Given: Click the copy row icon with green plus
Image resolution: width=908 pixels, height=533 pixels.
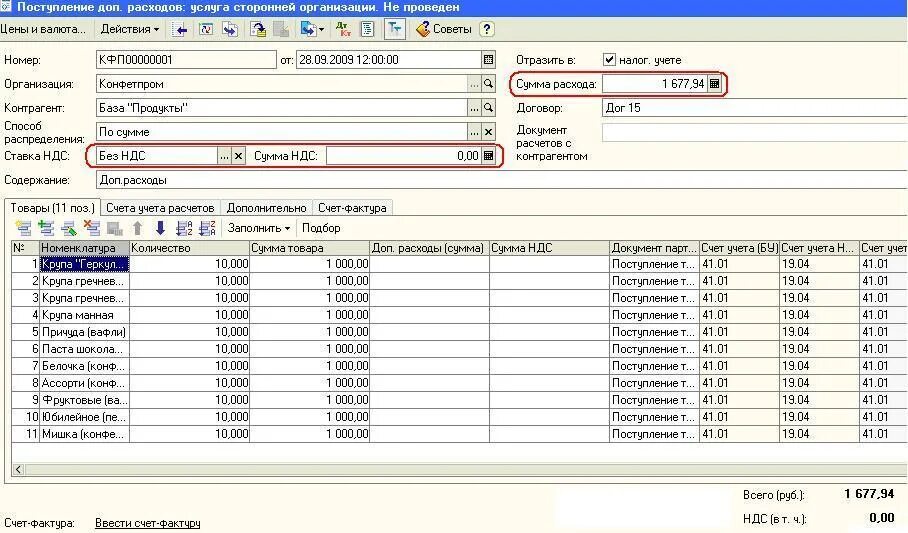Looking at the screenshot, I should tap(46, 228).
